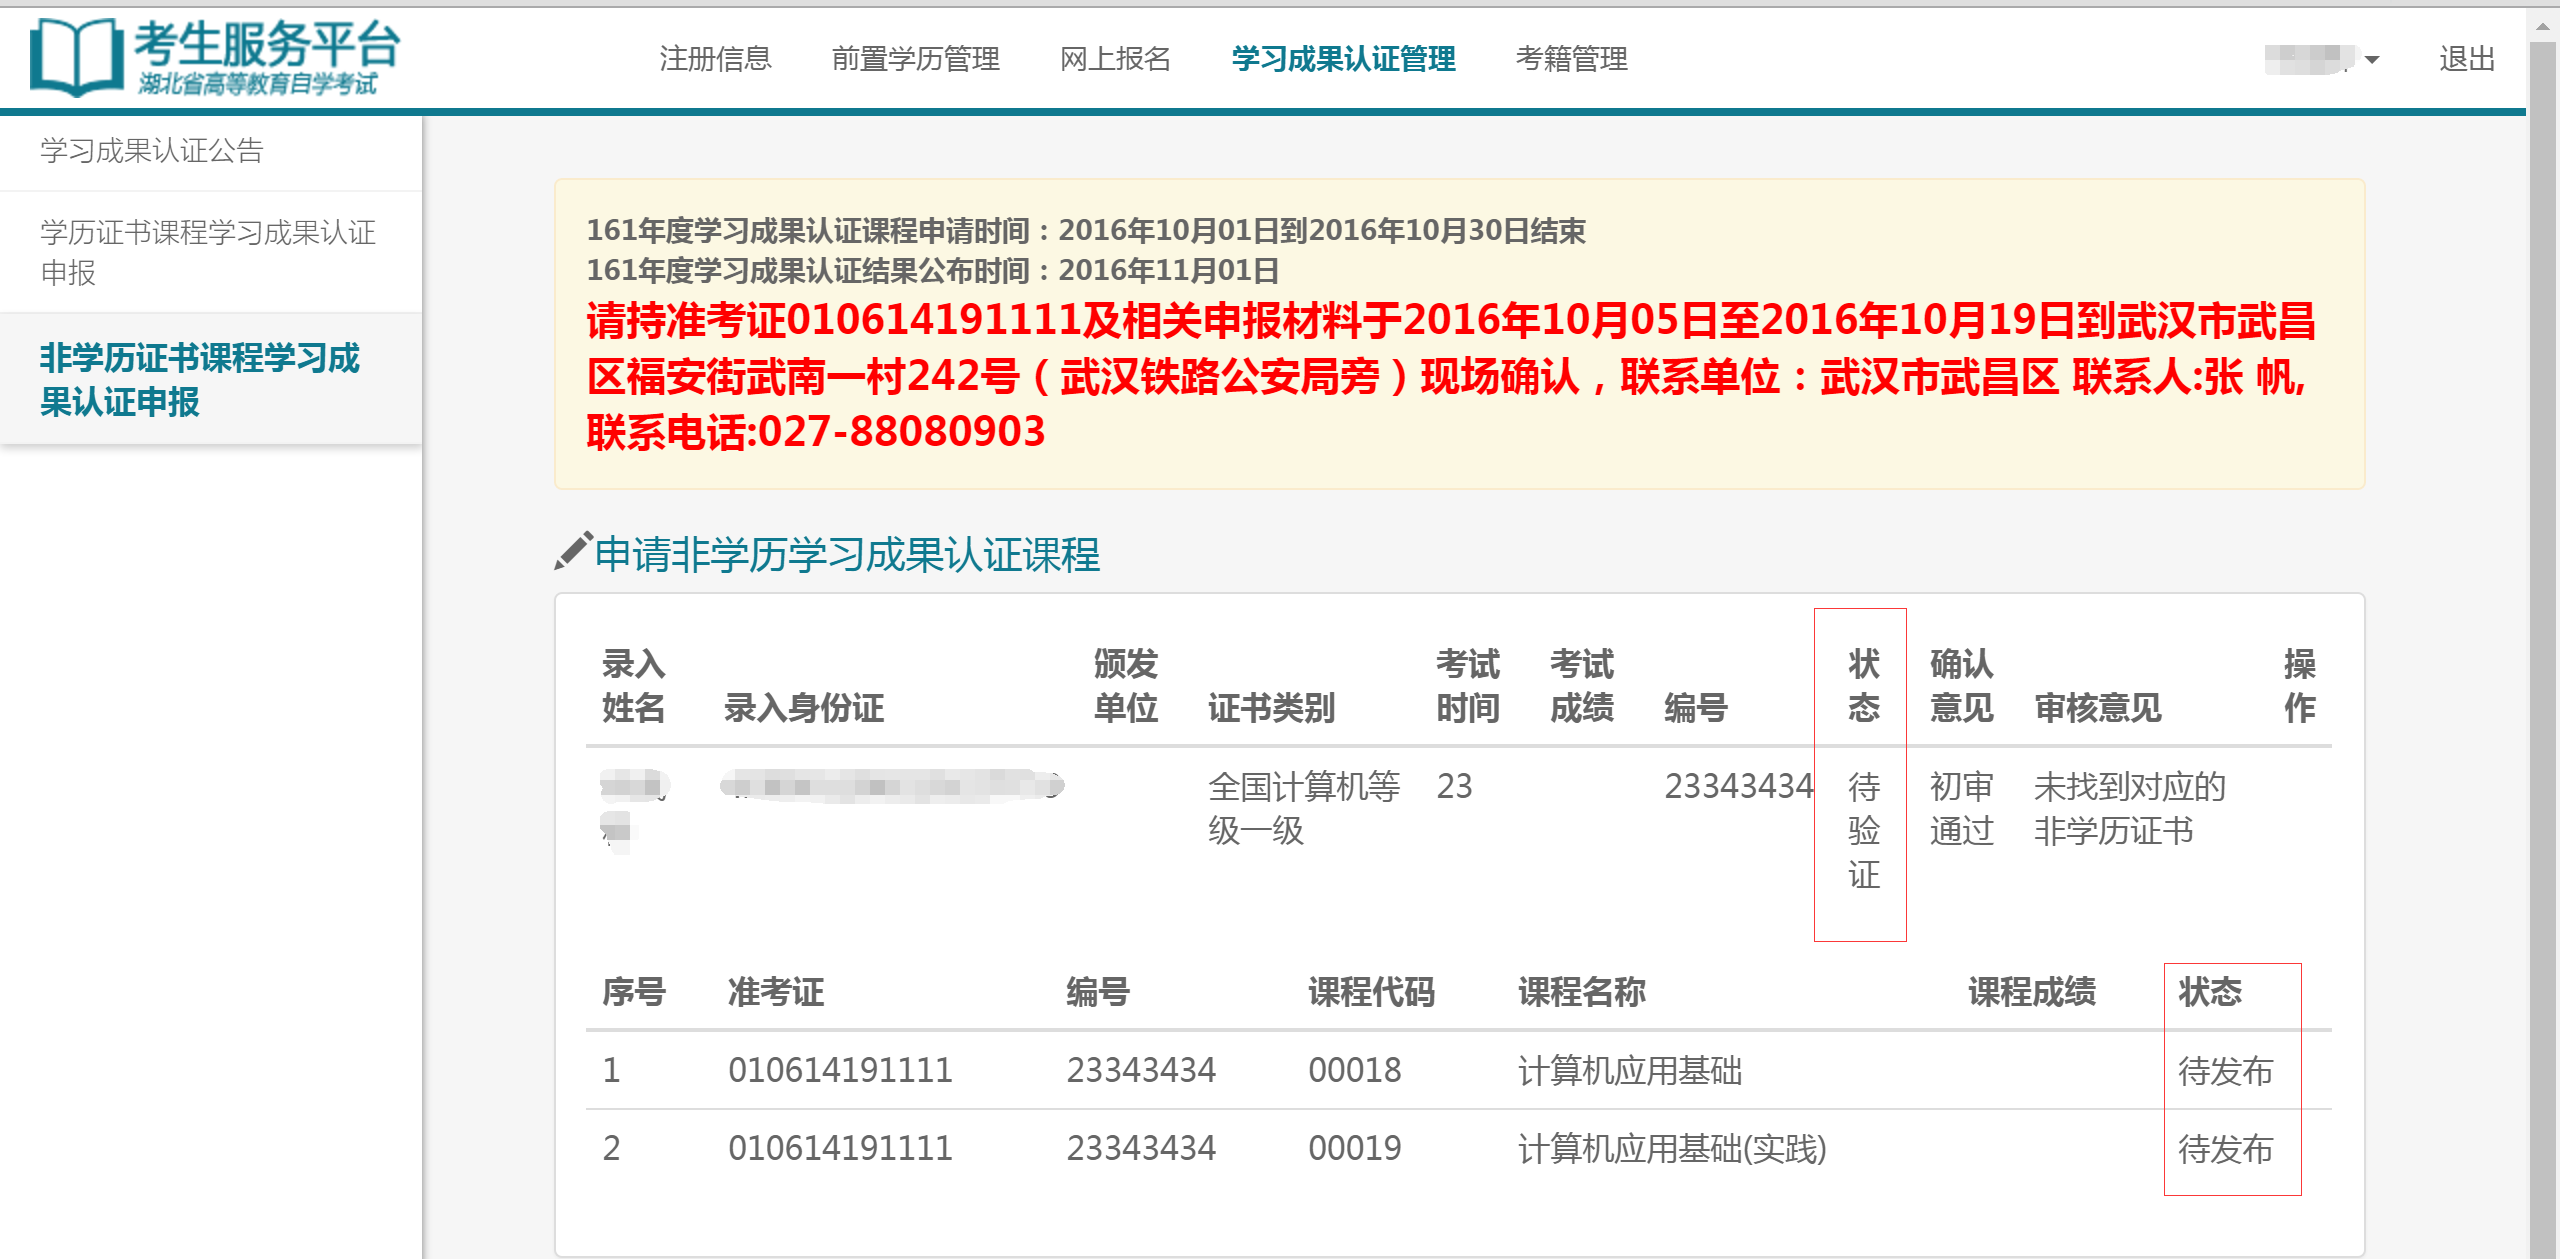Viewport: 2560px width, 1259px height.
Task: Open the 网上报名 menu item
Action: pos(1117,60)
